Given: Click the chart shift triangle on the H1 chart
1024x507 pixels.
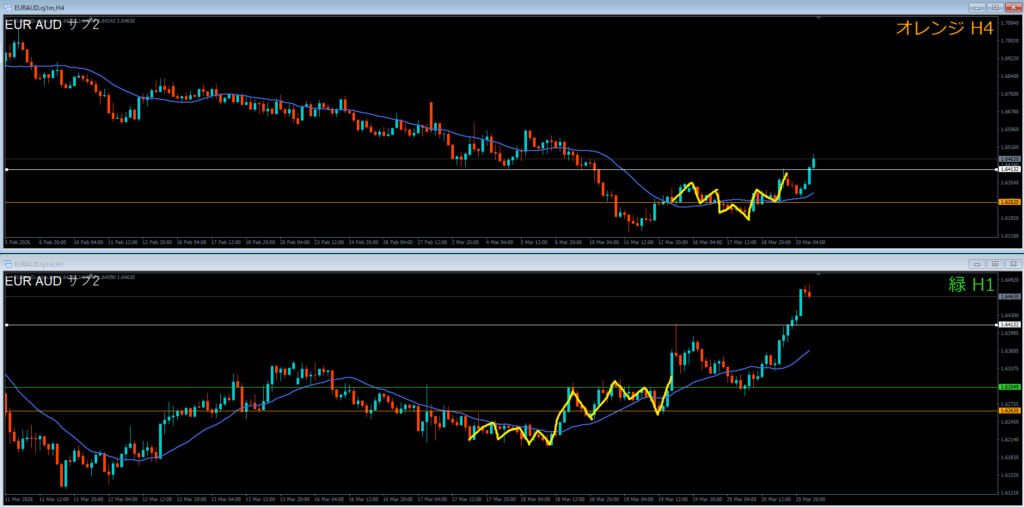Looking at the screenshot, I should coord(818,273).
